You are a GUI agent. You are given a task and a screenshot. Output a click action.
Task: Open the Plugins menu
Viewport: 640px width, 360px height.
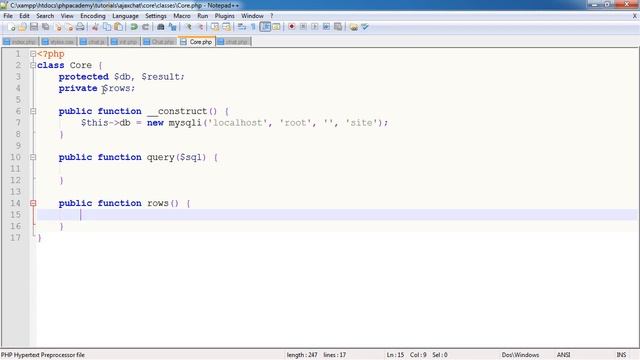[x=224, y=16]
